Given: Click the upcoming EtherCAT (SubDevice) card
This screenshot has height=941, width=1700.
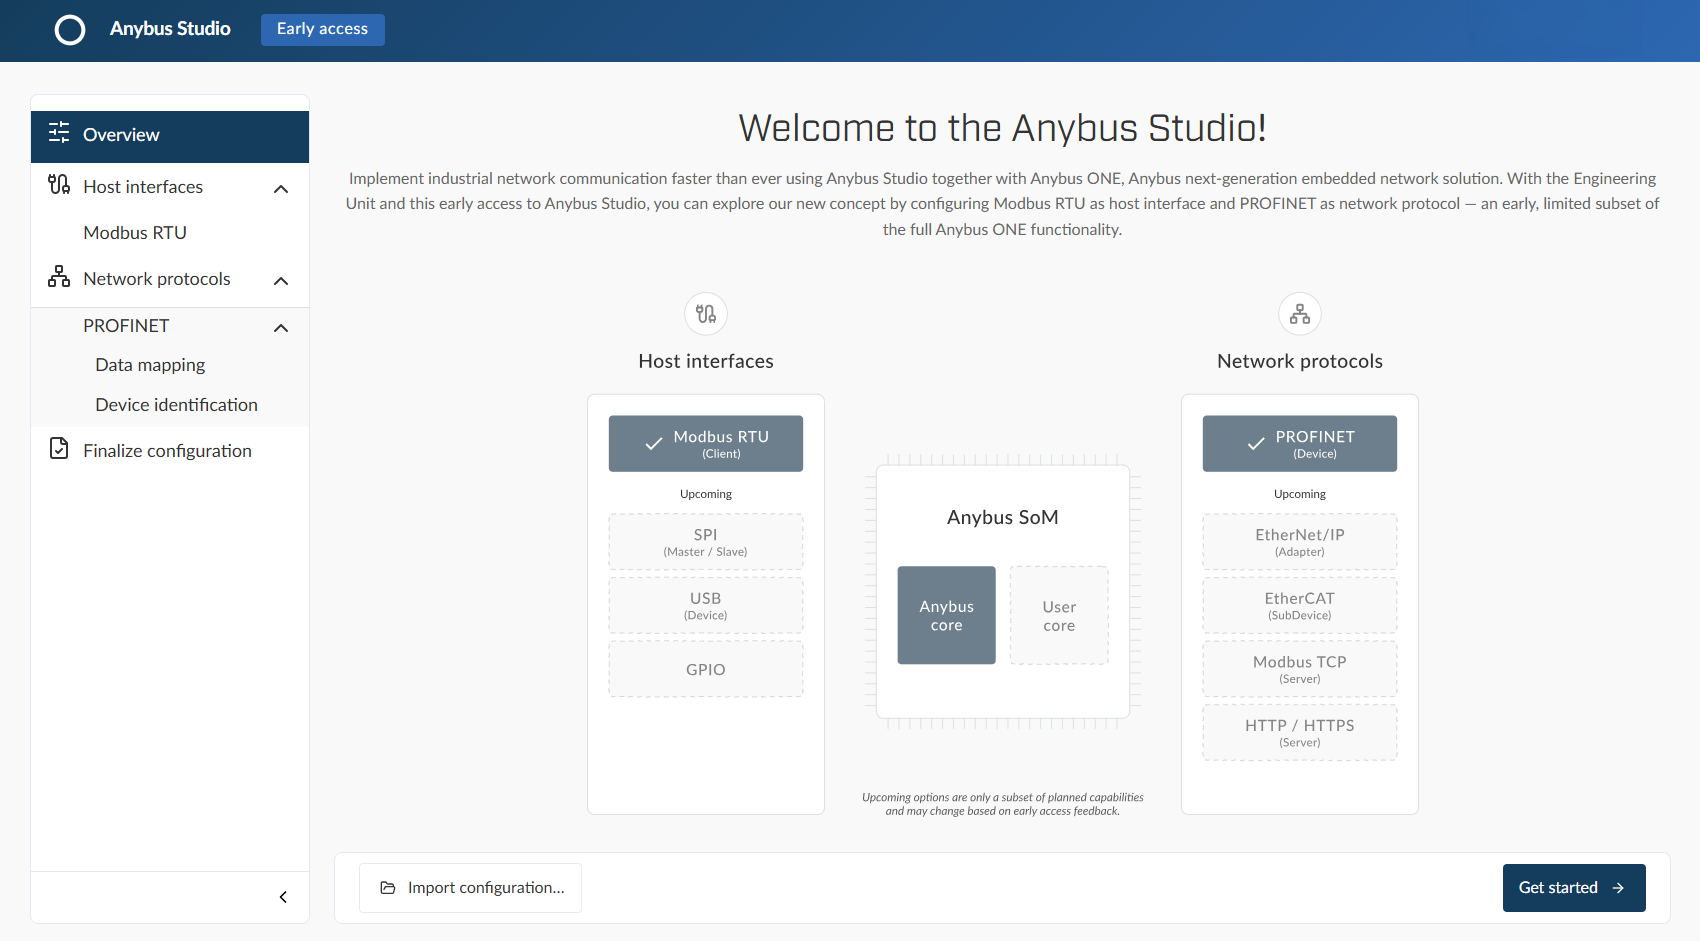Looking at the screenshot, I should coord(1300,606).
